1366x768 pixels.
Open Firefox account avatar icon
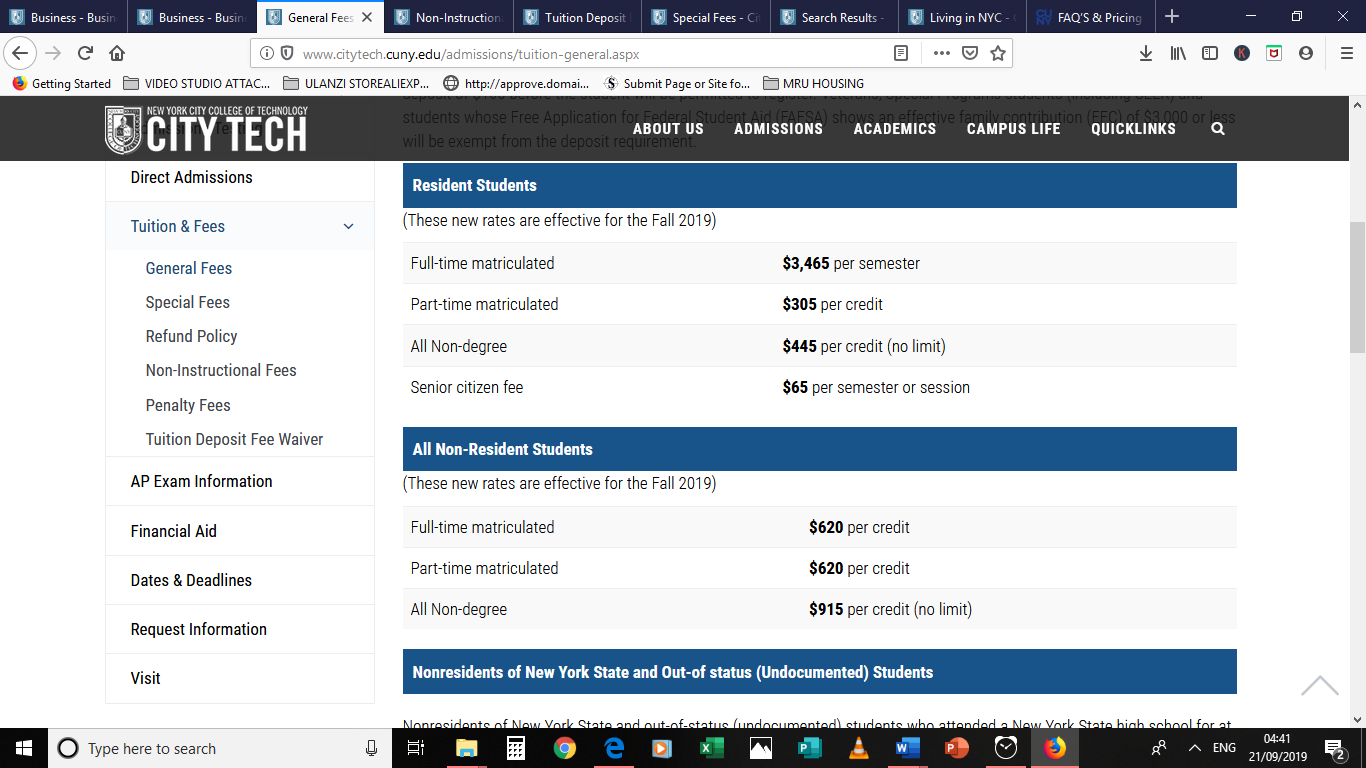click(1305, 53)
